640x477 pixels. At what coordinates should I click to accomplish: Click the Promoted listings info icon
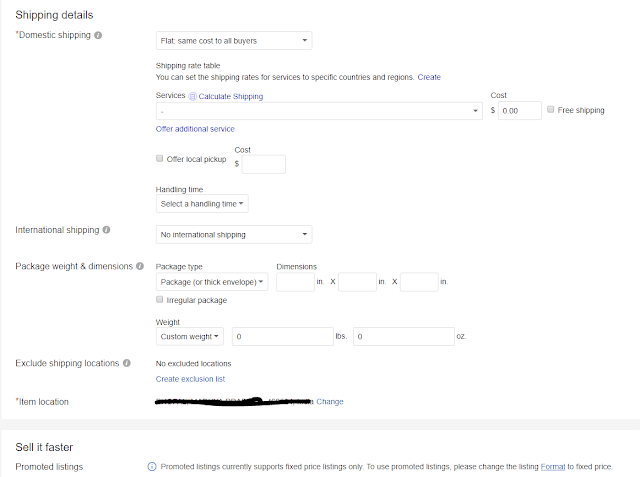point(152,467)
